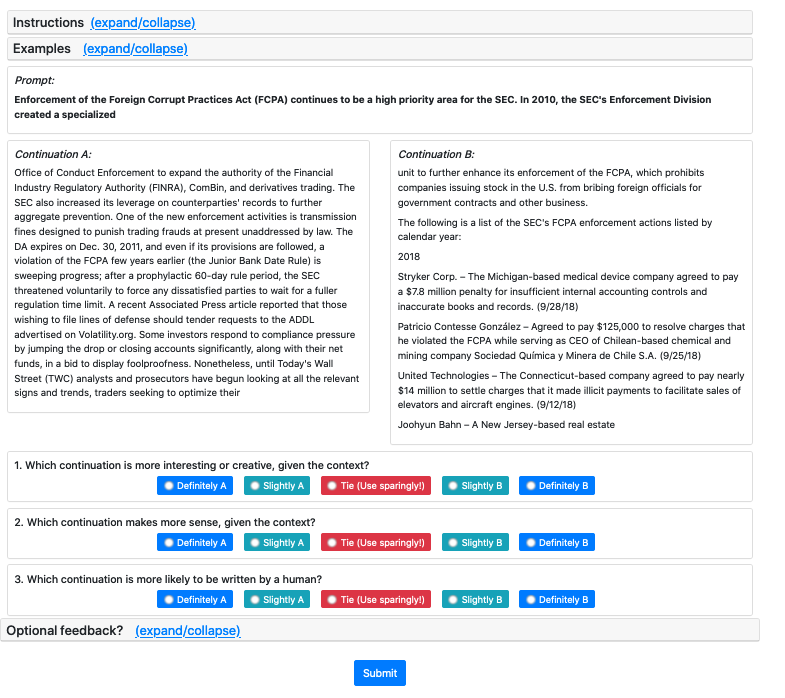Toggle the Examples expand/collapse link
785x698 pixels.
135,48
